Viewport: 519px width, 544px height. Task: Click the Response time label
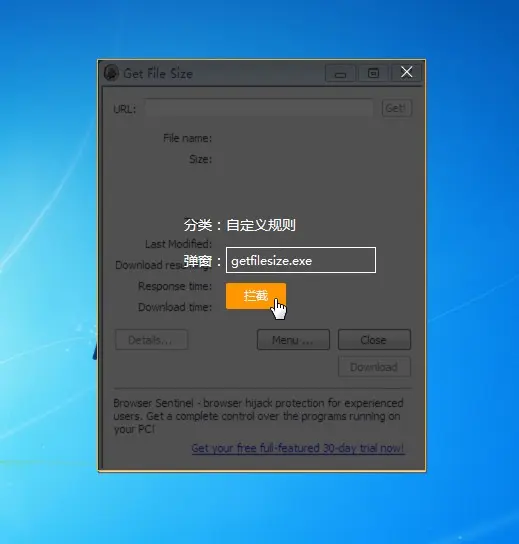point(175,286)
